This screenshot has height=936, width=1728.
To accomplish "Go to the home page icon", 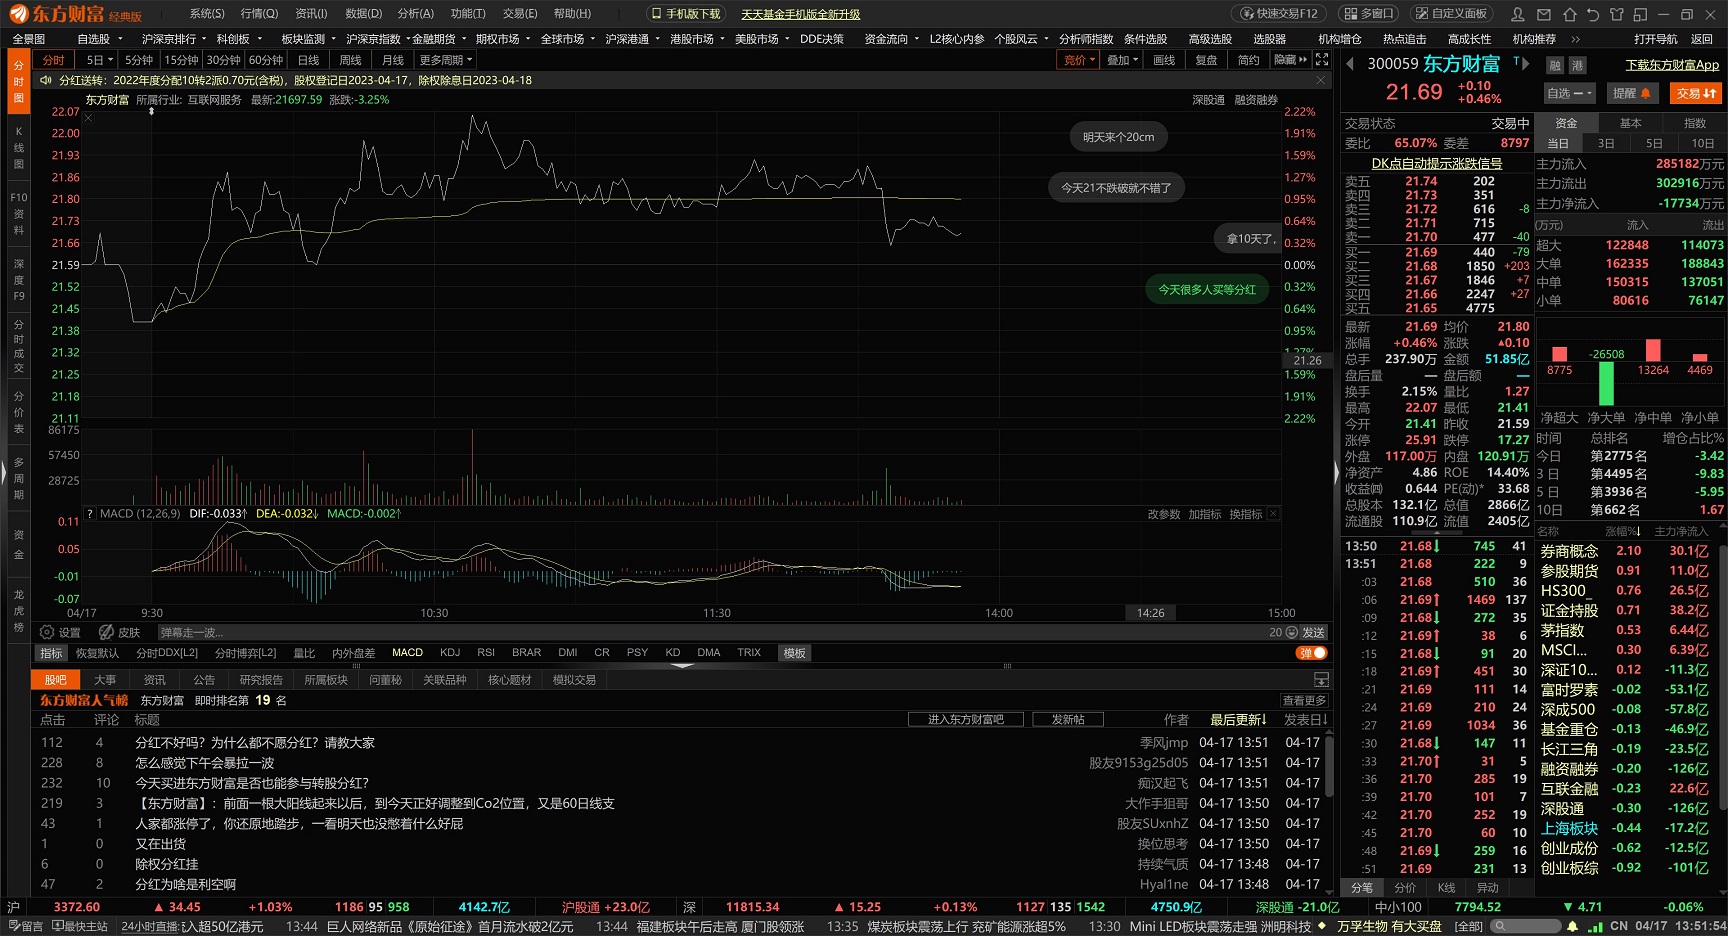I will [1568, 14].
